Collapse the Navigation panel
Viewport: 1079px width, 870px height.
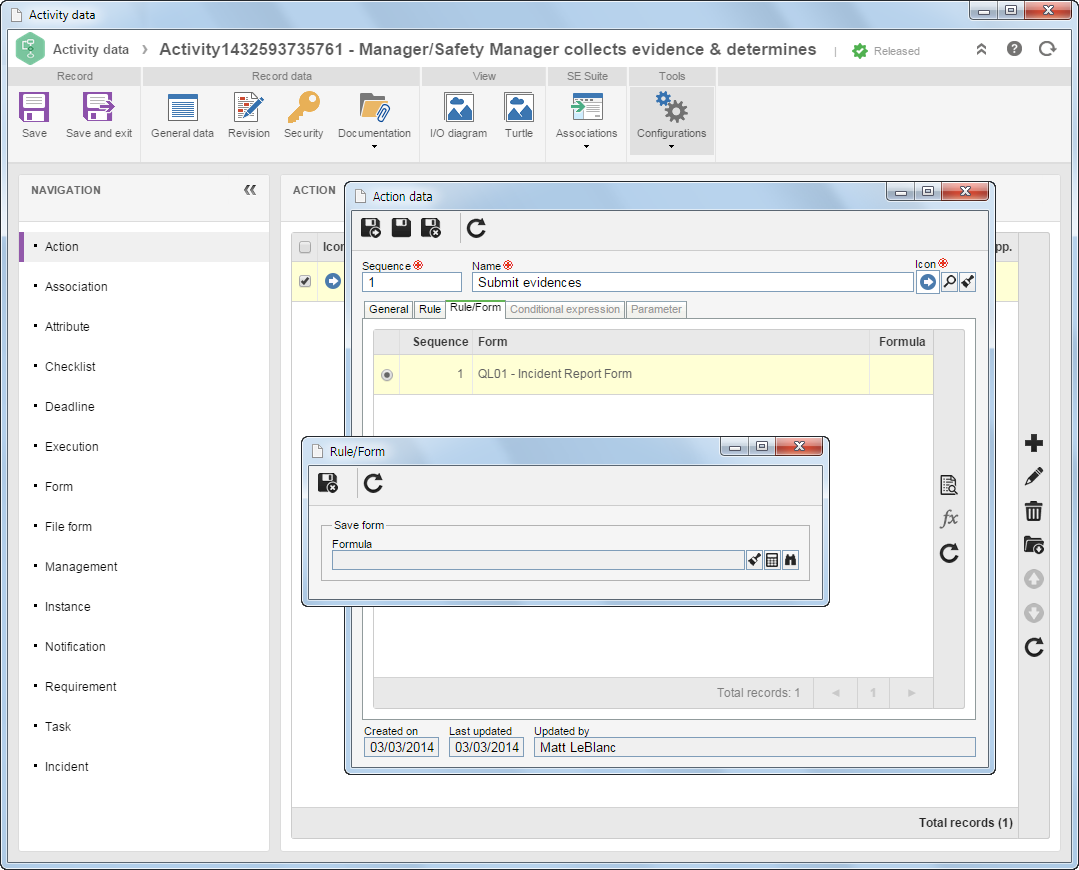250,190
